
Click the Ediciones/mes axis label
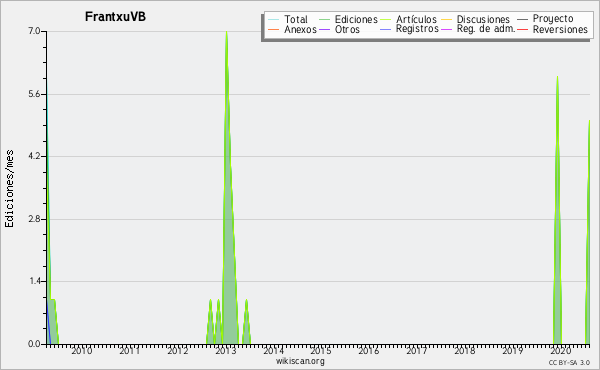pyautogui.click(x=9, y=189)
